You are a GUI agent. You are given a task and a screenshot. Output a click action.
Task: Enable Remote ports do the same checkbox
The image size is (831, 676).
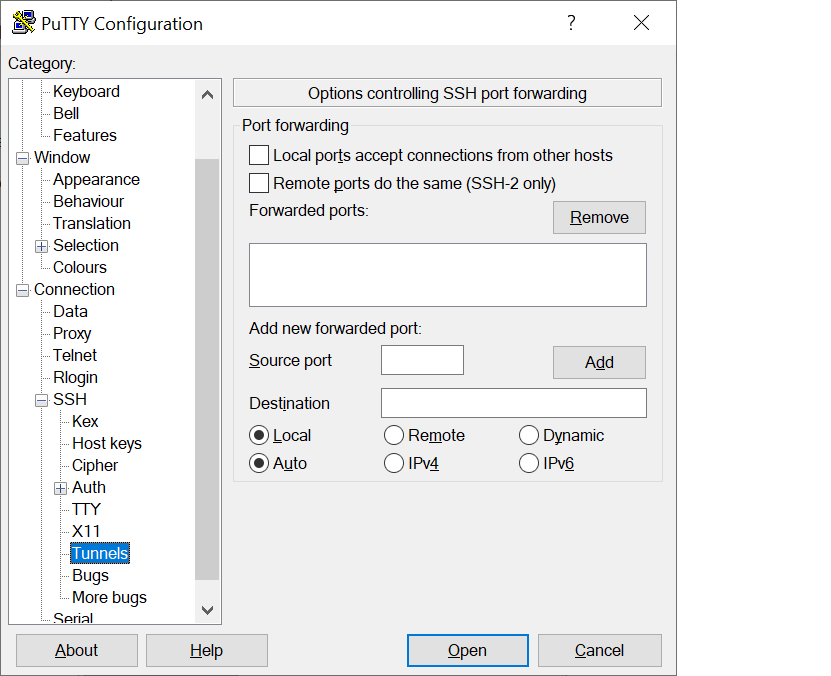259,183
